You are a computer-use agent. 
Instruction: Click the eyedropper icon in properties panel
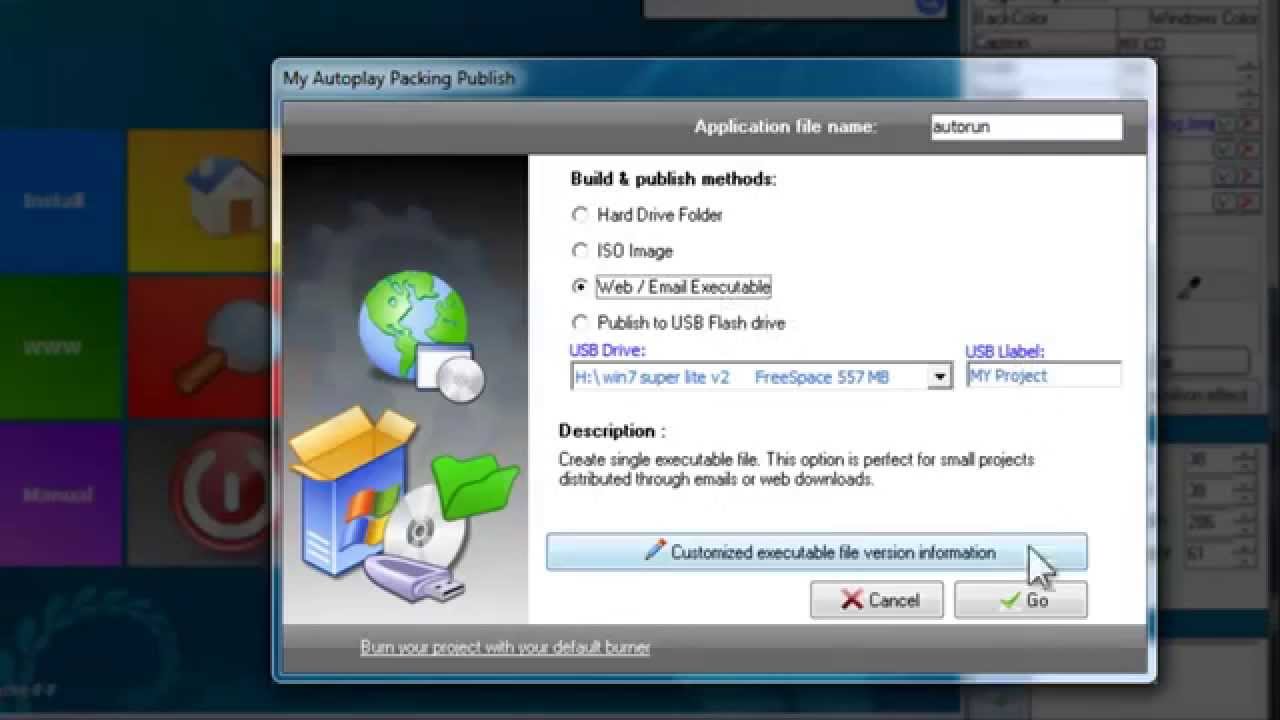pos(1189,289)
